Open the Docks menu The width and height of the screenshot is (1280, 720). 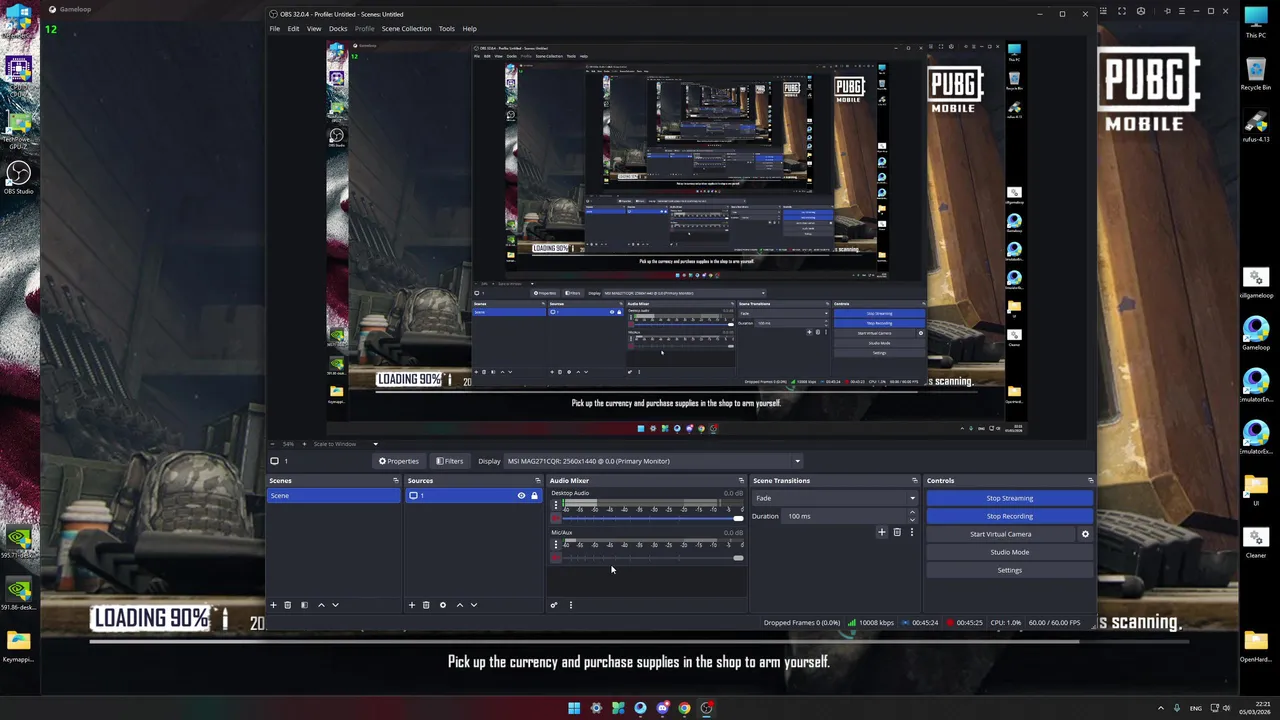[x=338, y=29]
